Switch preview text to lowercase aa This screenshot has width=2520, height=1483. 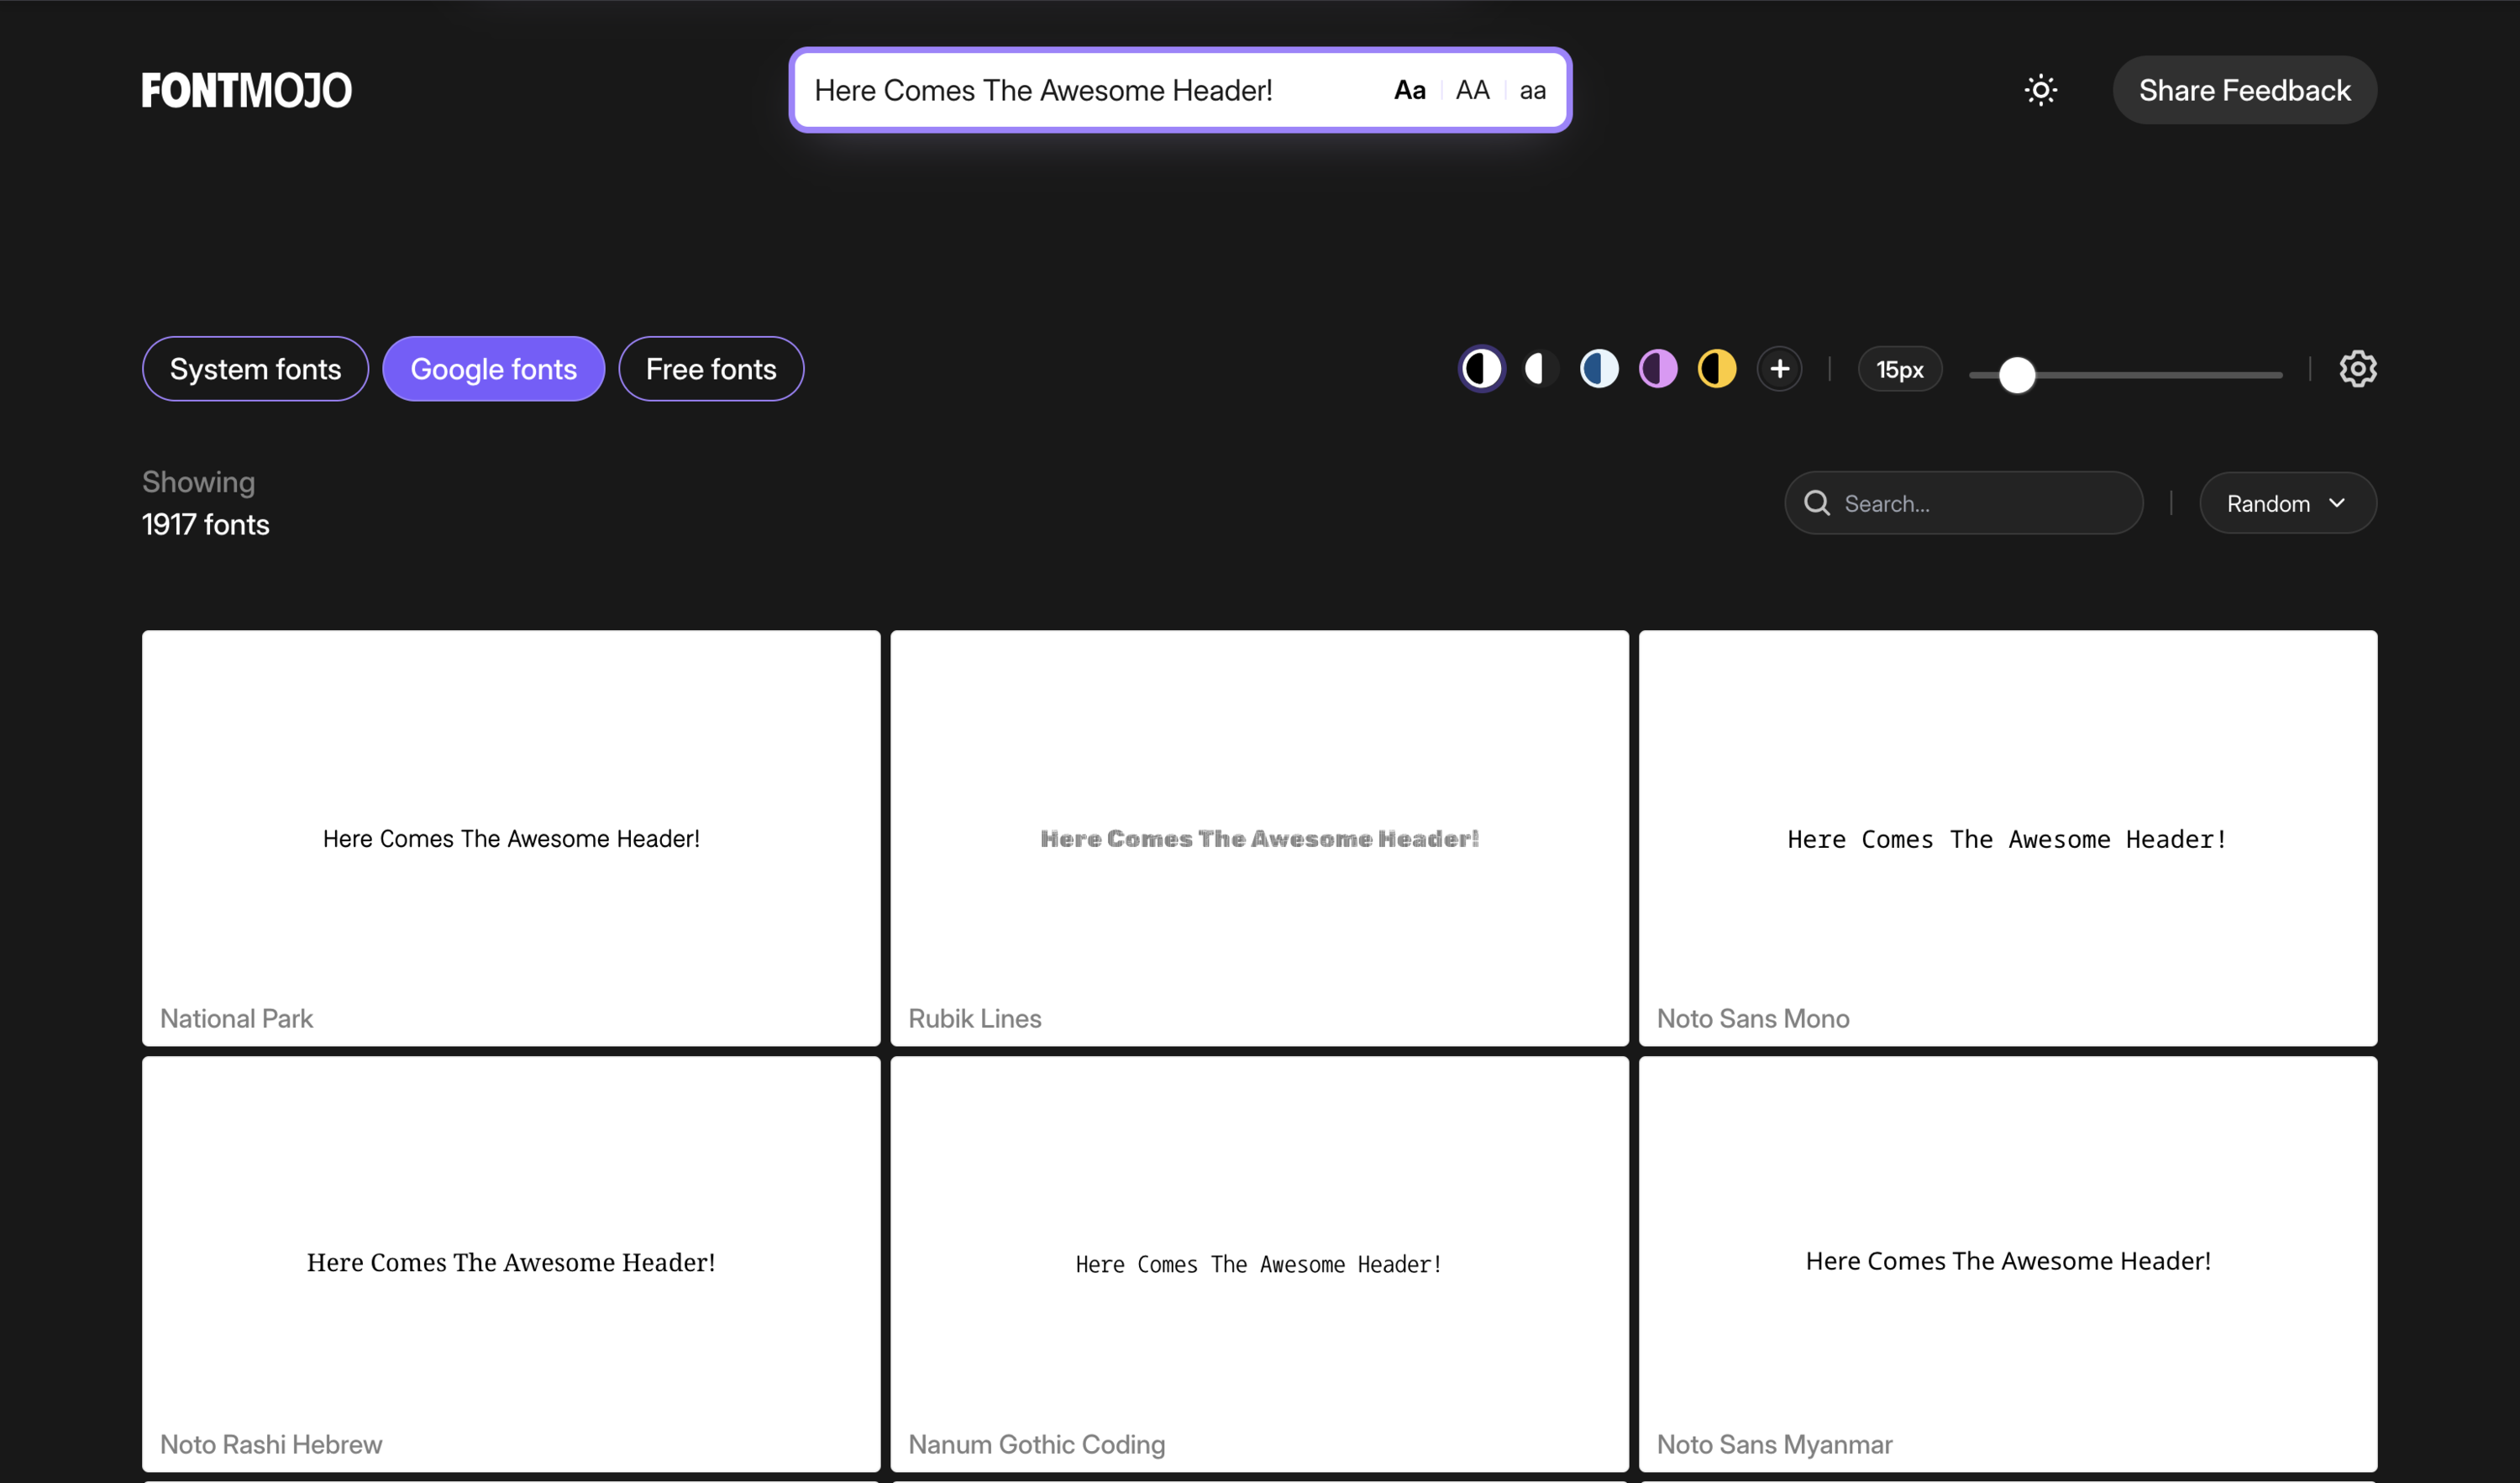click(1532, 90)
